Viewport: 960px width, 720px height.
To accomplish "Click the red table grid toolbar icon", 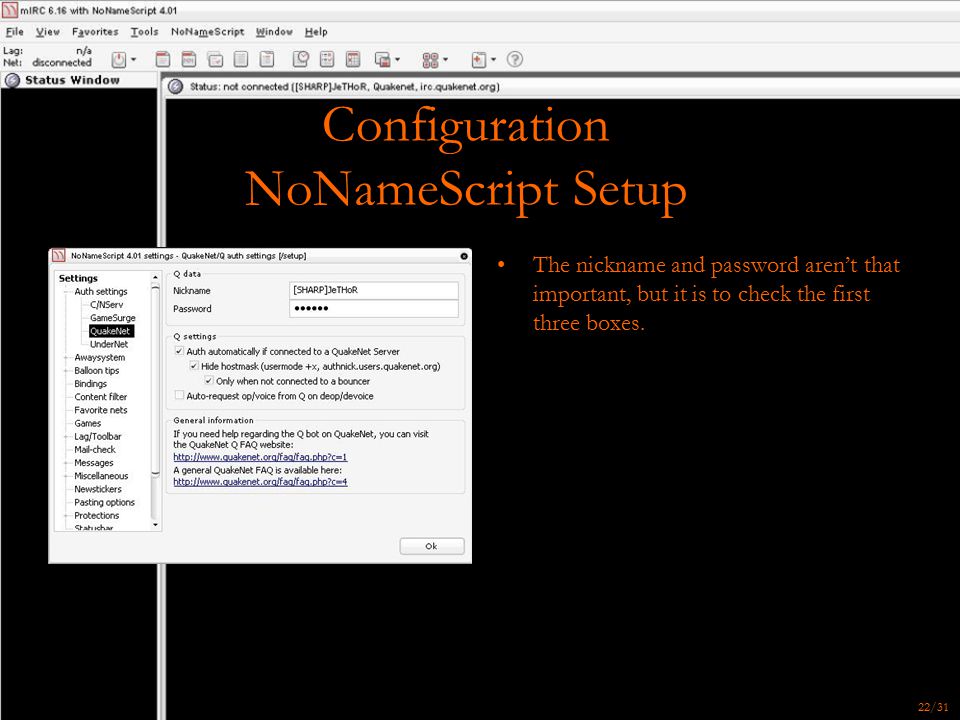I will (x=353, y=59).
